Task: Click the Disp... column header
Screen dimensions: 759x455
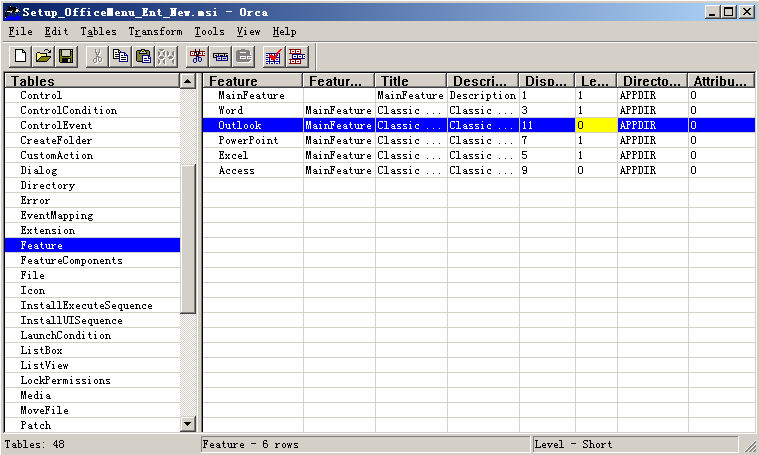Action: click(x=546, y=81)
